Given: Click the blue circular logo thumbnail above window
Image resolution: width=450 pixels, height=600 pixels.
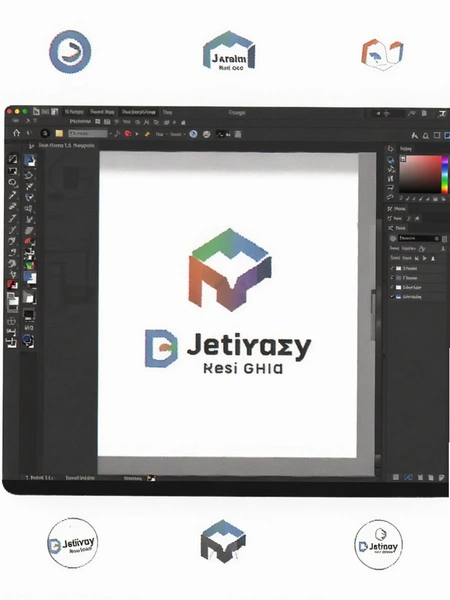Looking at the screenshot, I should click(70, 52).
